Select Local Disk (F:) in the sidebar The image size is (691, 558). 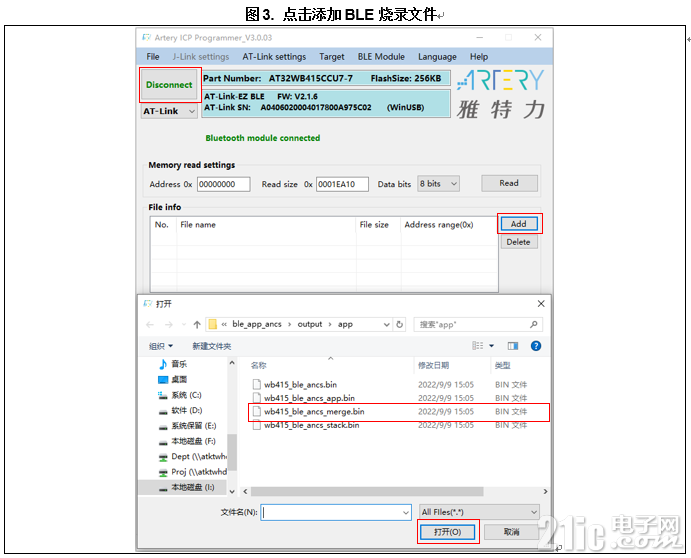[193, 441]
